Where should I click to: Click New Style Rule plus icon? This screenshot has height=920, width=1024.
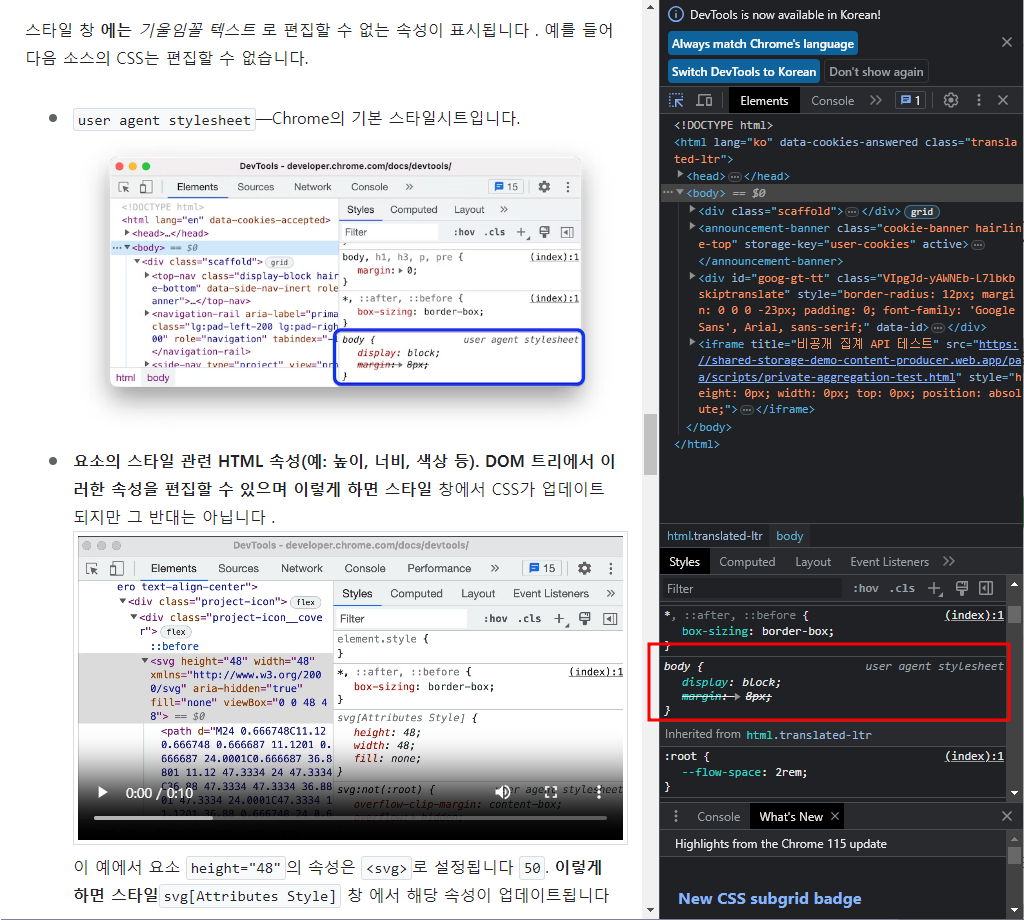click(x=935, y=588)
